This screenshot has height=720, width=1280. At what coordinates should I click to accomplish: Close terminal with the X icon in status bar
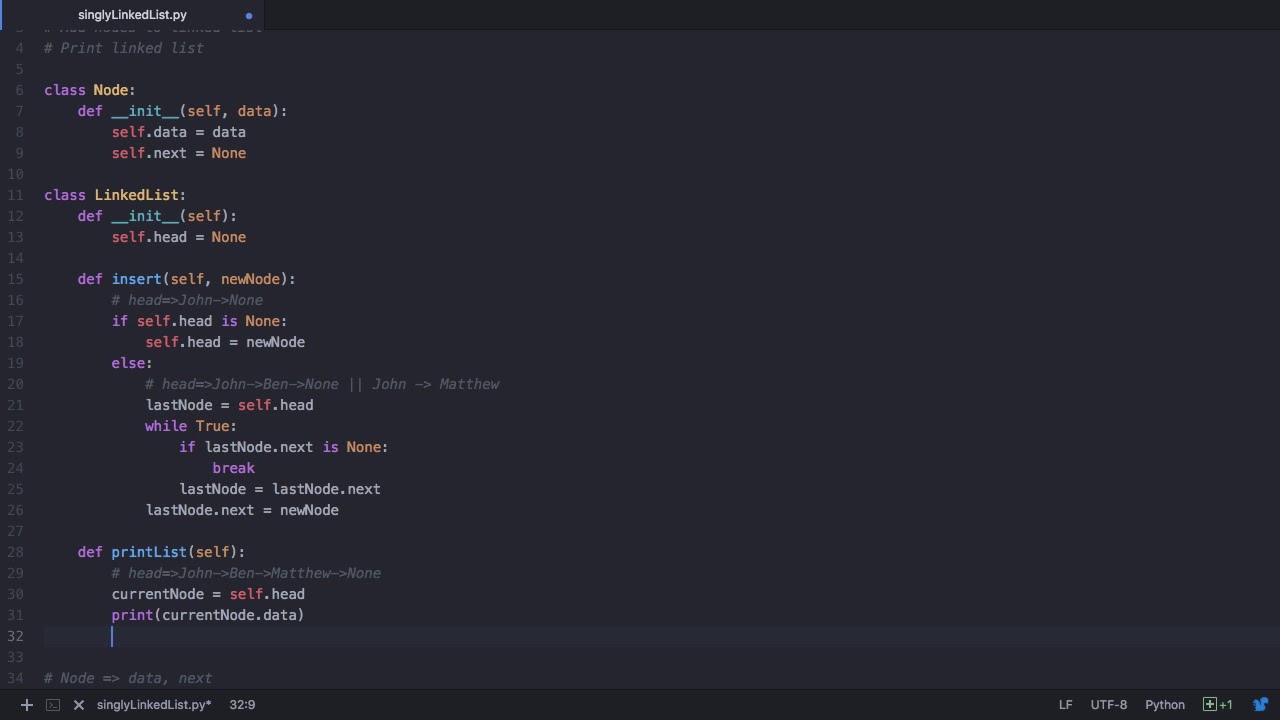[79, 705]
